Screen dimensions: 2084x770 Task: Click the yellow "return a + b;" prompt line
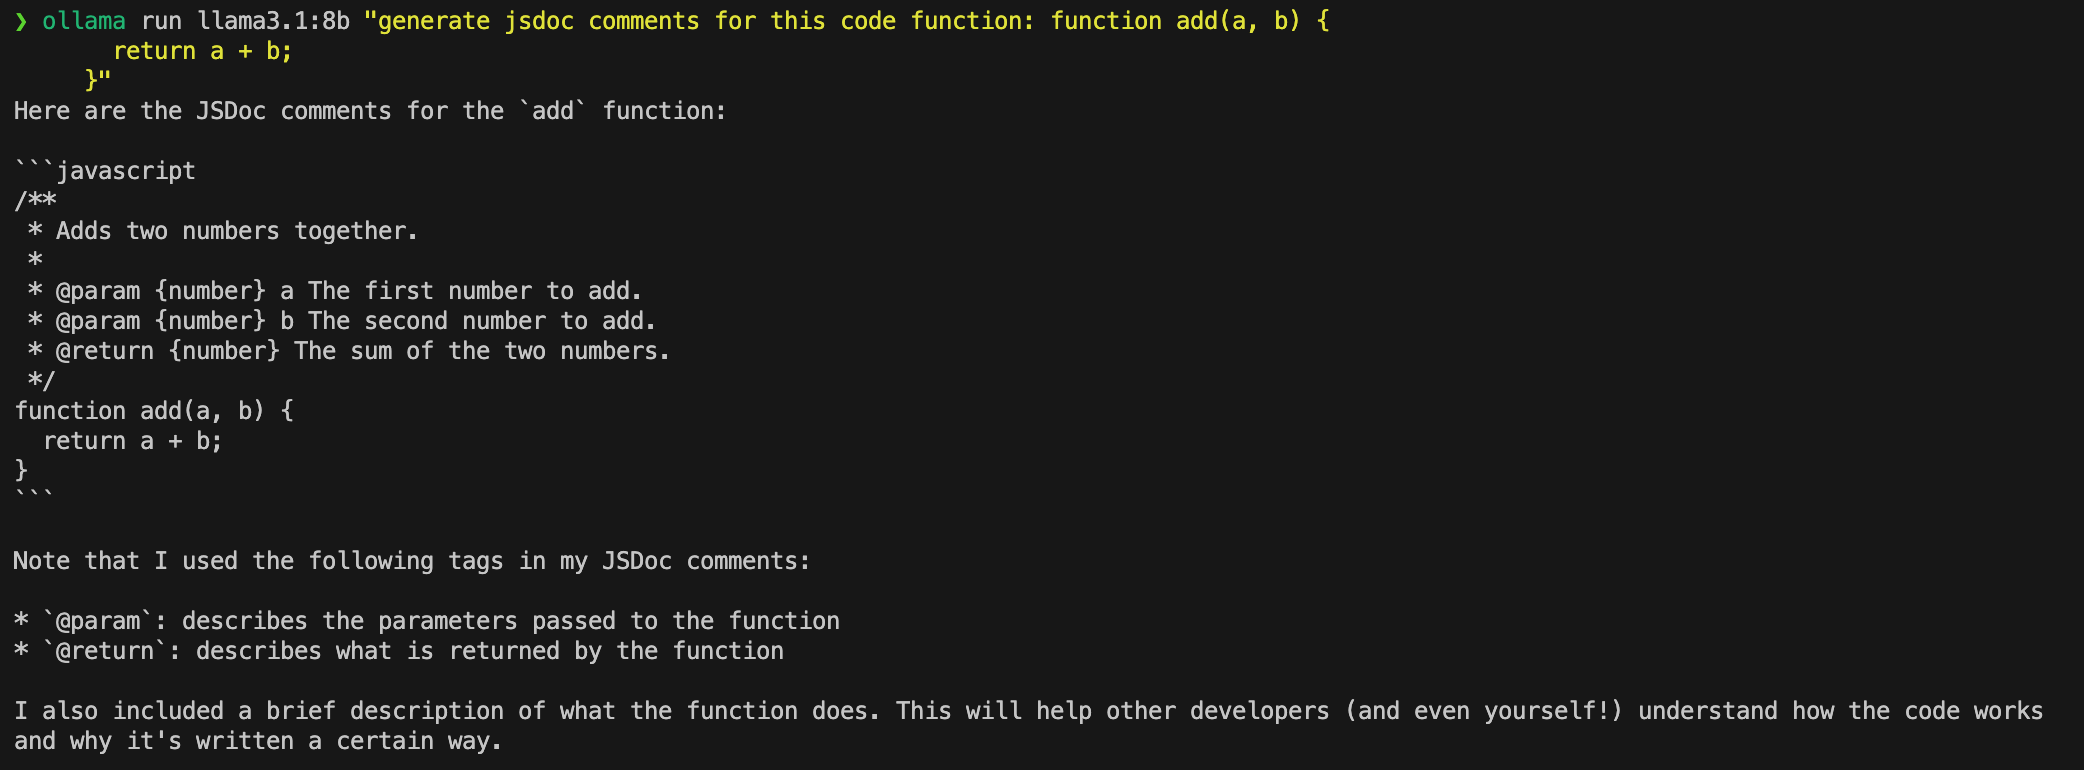coord(202,51)
